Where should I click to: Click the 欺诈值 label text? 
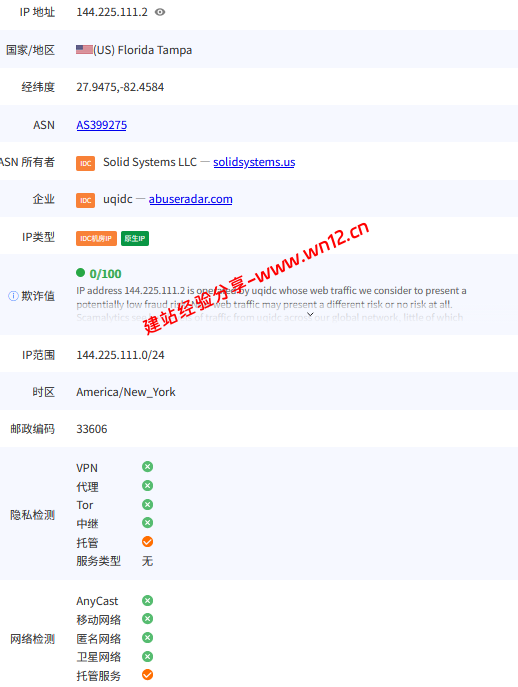pos(38,296)
